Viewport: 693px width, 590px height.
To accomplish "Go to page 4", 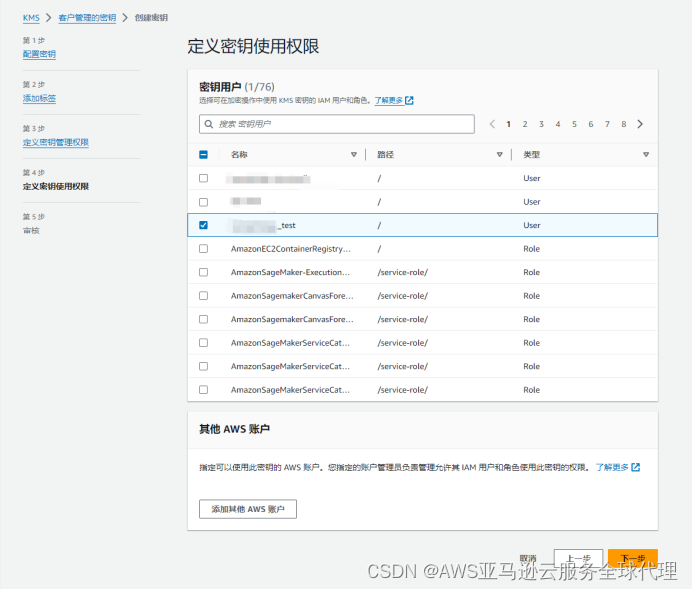I will 558,124.
